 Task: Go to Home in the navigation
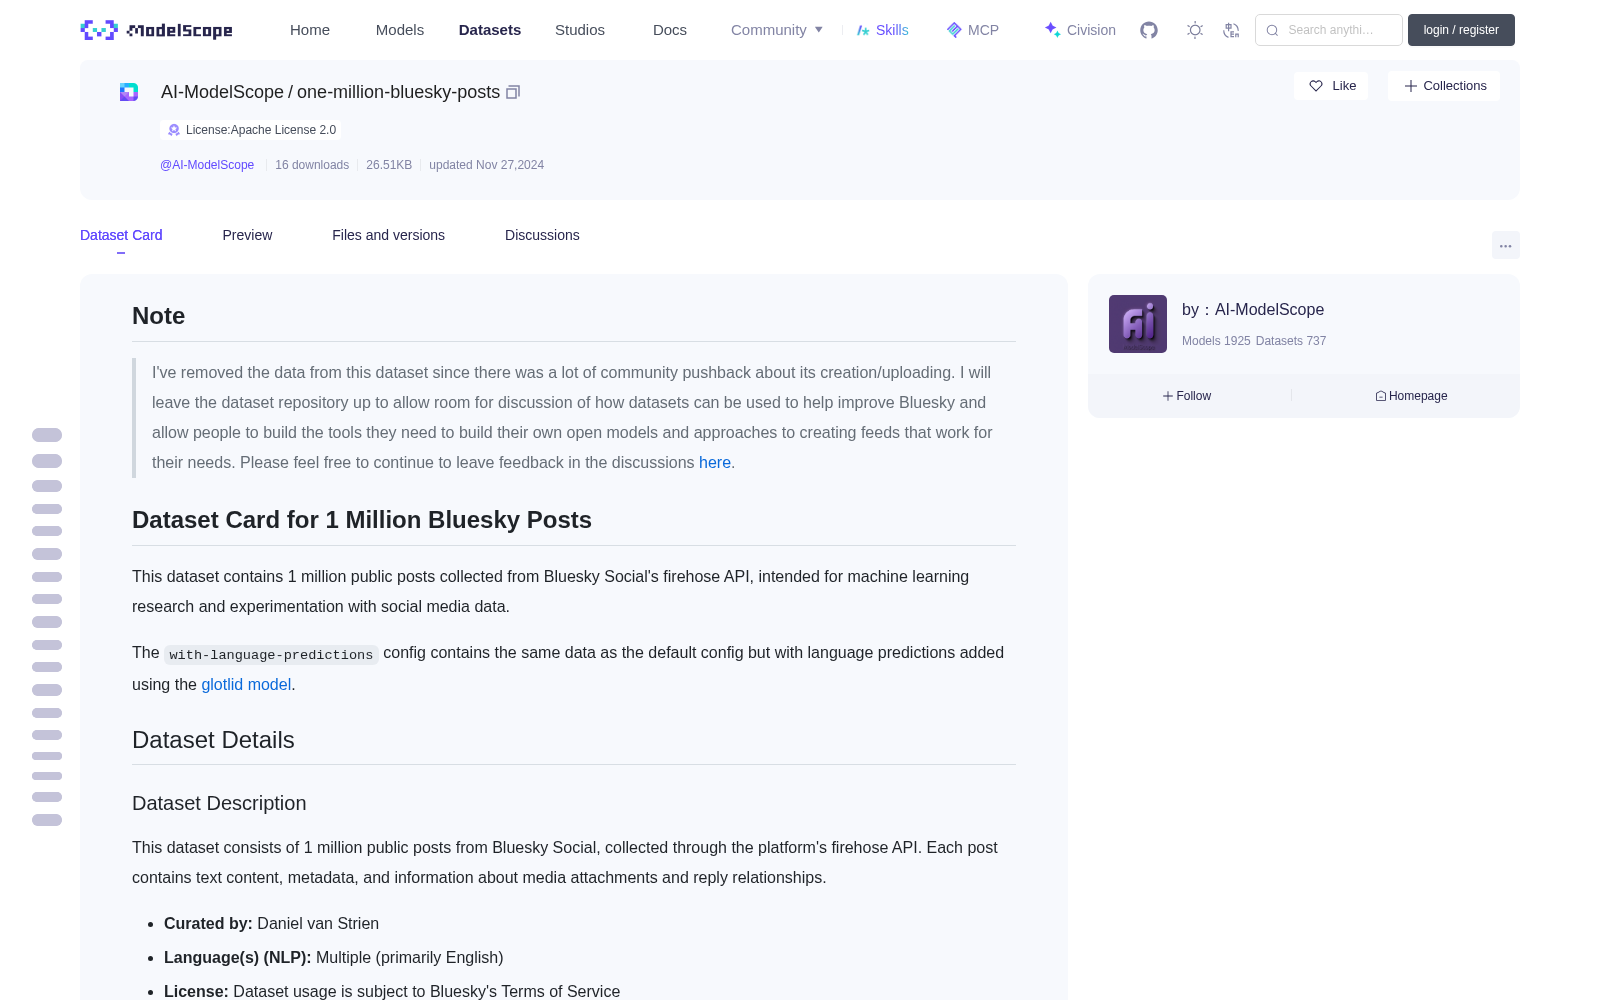click(x=310, y=30)
